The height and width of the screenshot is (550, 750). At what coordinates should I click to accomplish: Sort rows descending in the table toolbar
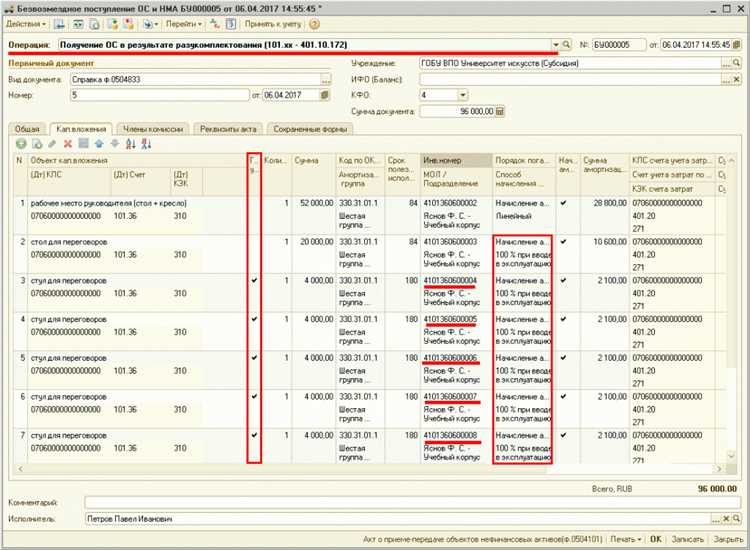146,143
